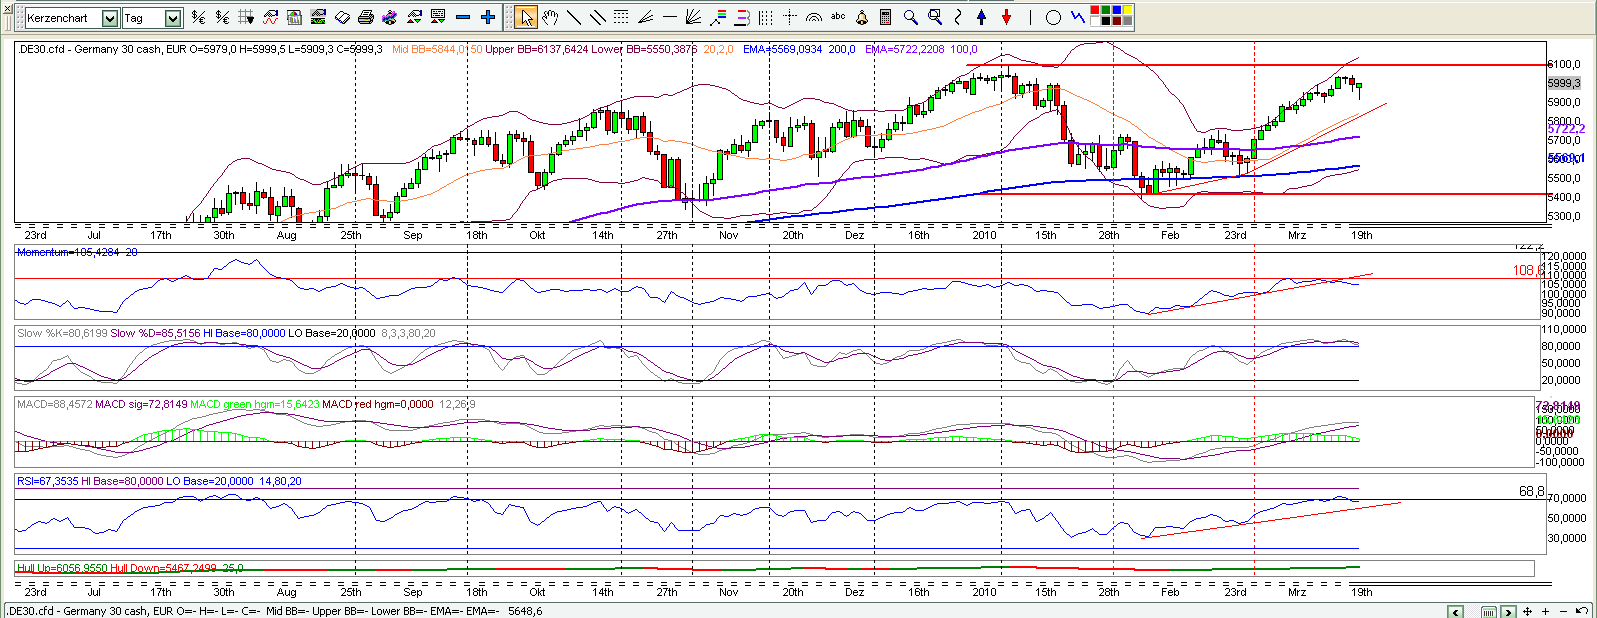Activate the crosshair cursor tool
Image resolution: width=1597 pixels, height=618 pixels.
click(790, 17)
